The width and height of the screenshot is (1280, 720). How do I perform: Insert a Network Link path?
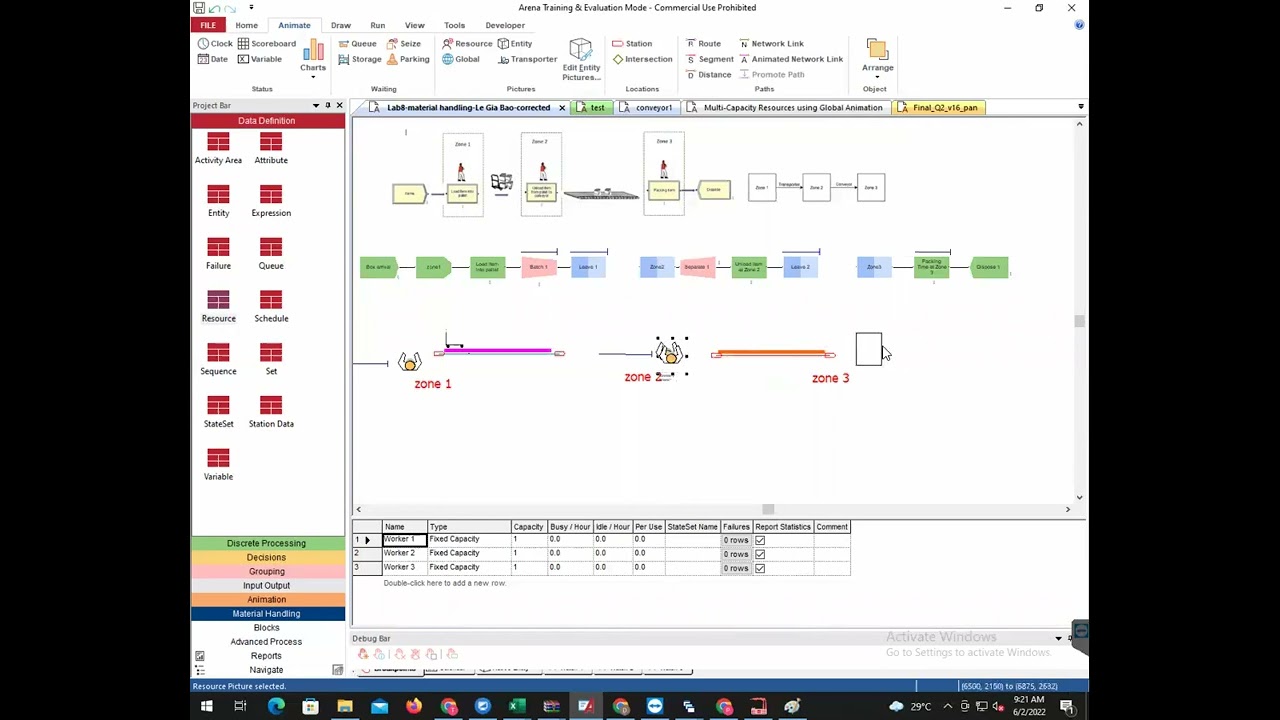[x=771, y=44]
